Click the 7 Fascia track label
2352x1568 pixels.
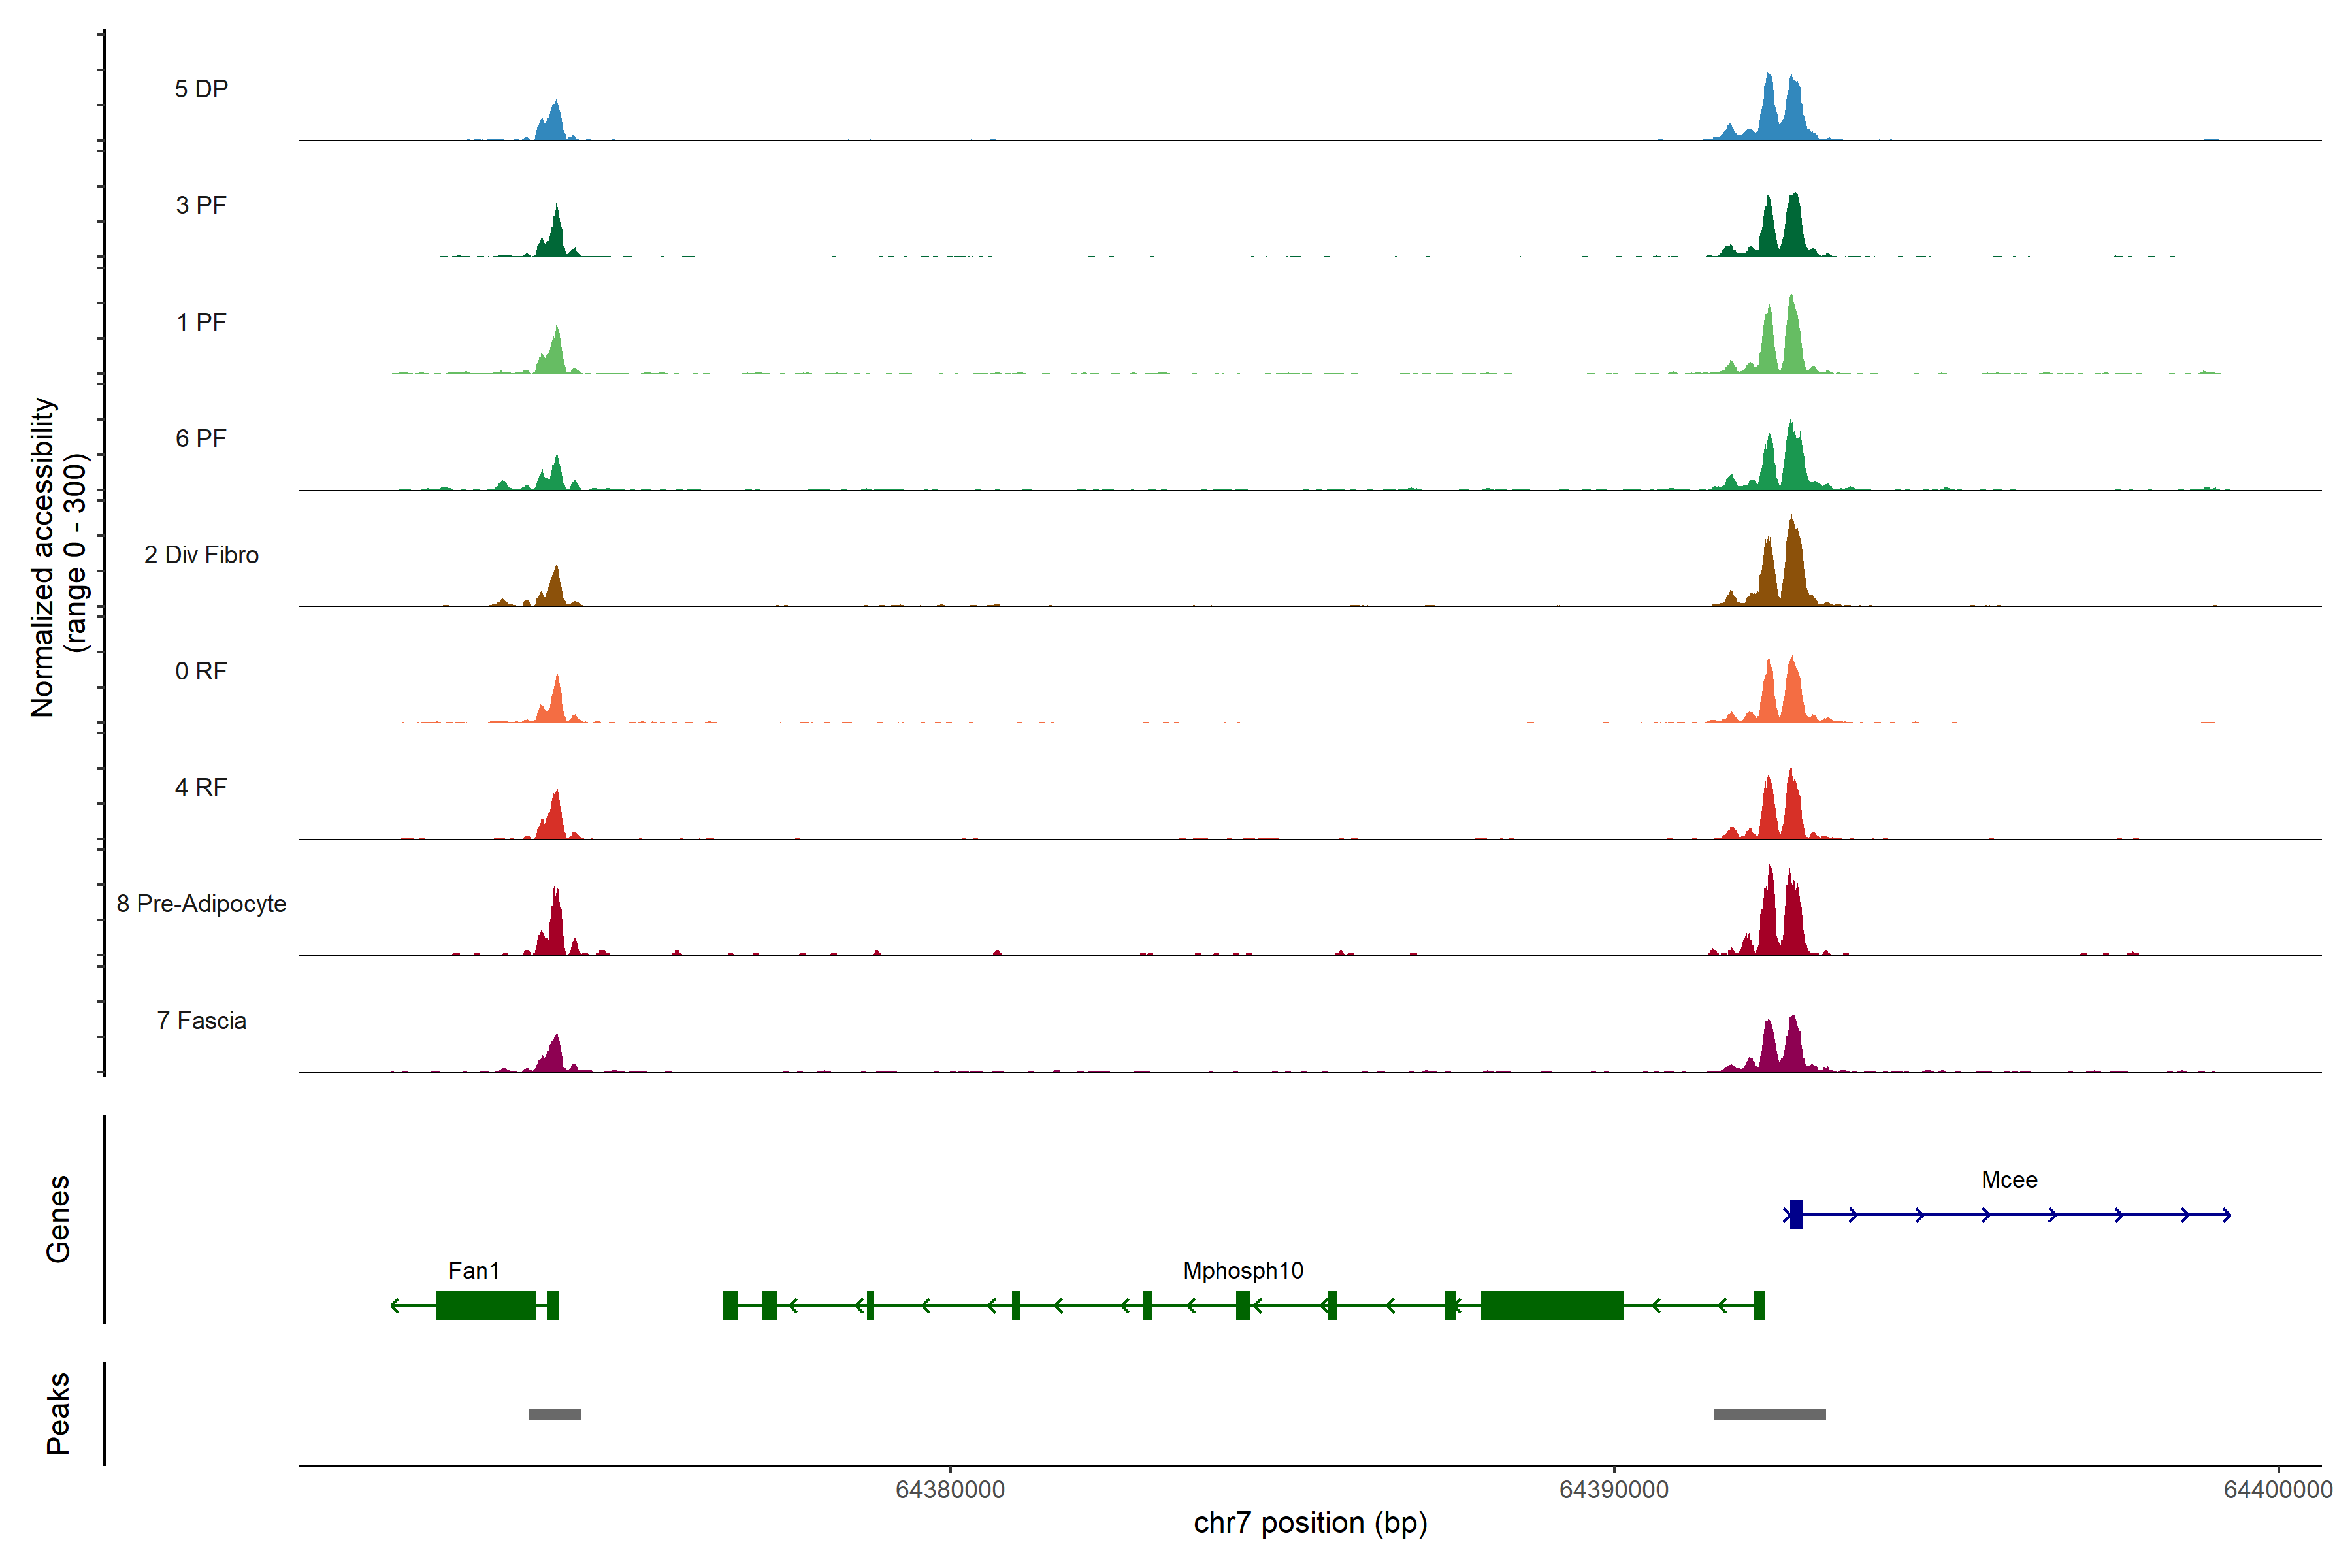click(201, 1020)
